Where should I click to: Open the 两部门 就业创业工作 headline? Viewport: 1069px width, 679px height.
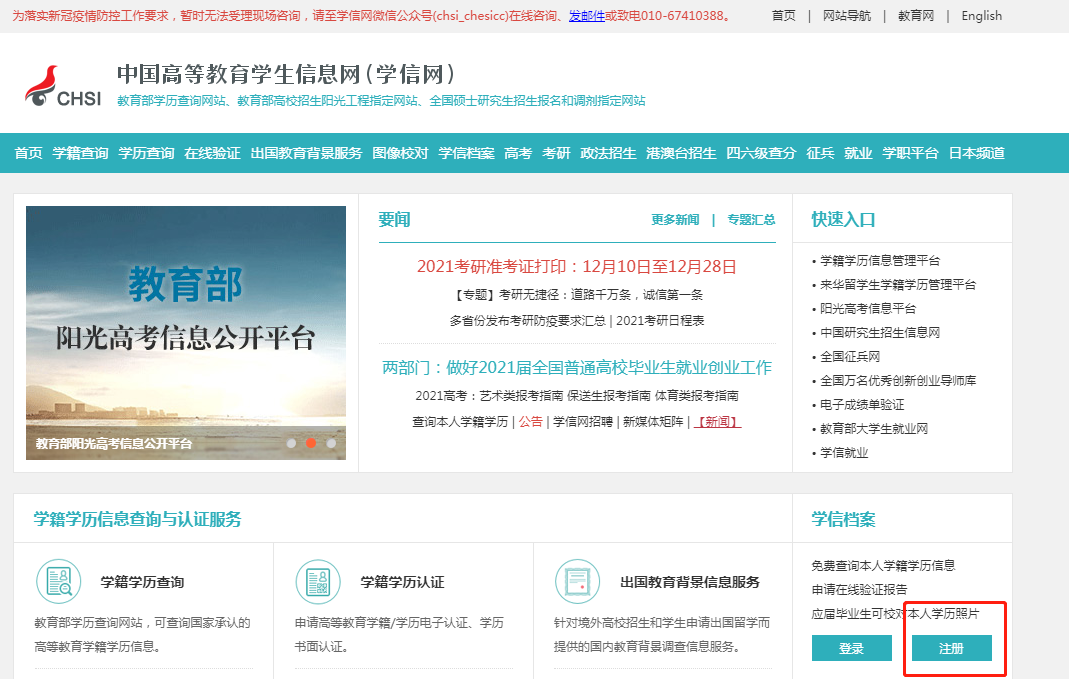[577, 368]
